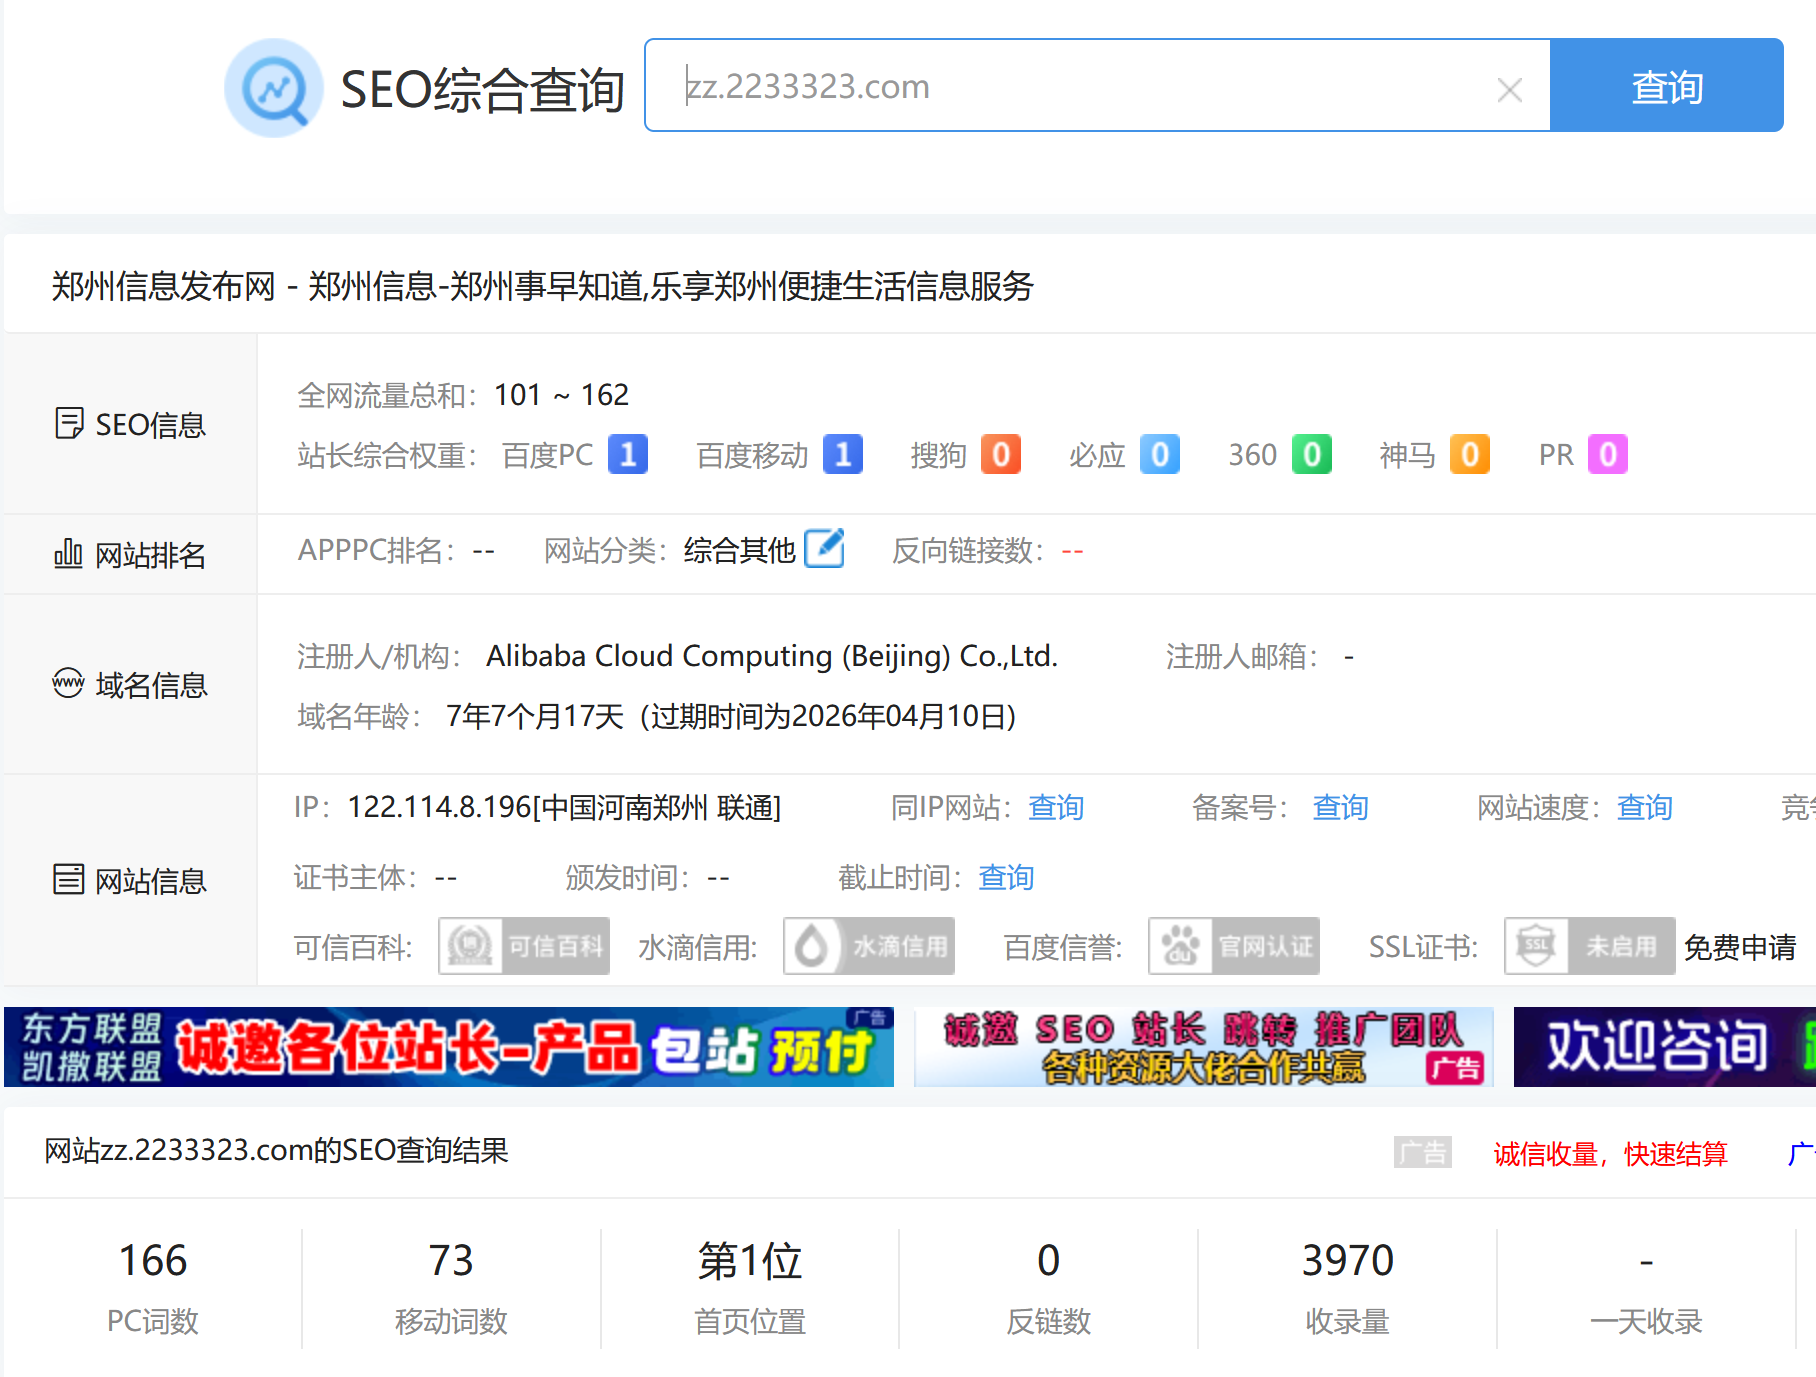Click the 百度PC weight badge
The image size is (1816, 1377).
click(x=628, y=455)
